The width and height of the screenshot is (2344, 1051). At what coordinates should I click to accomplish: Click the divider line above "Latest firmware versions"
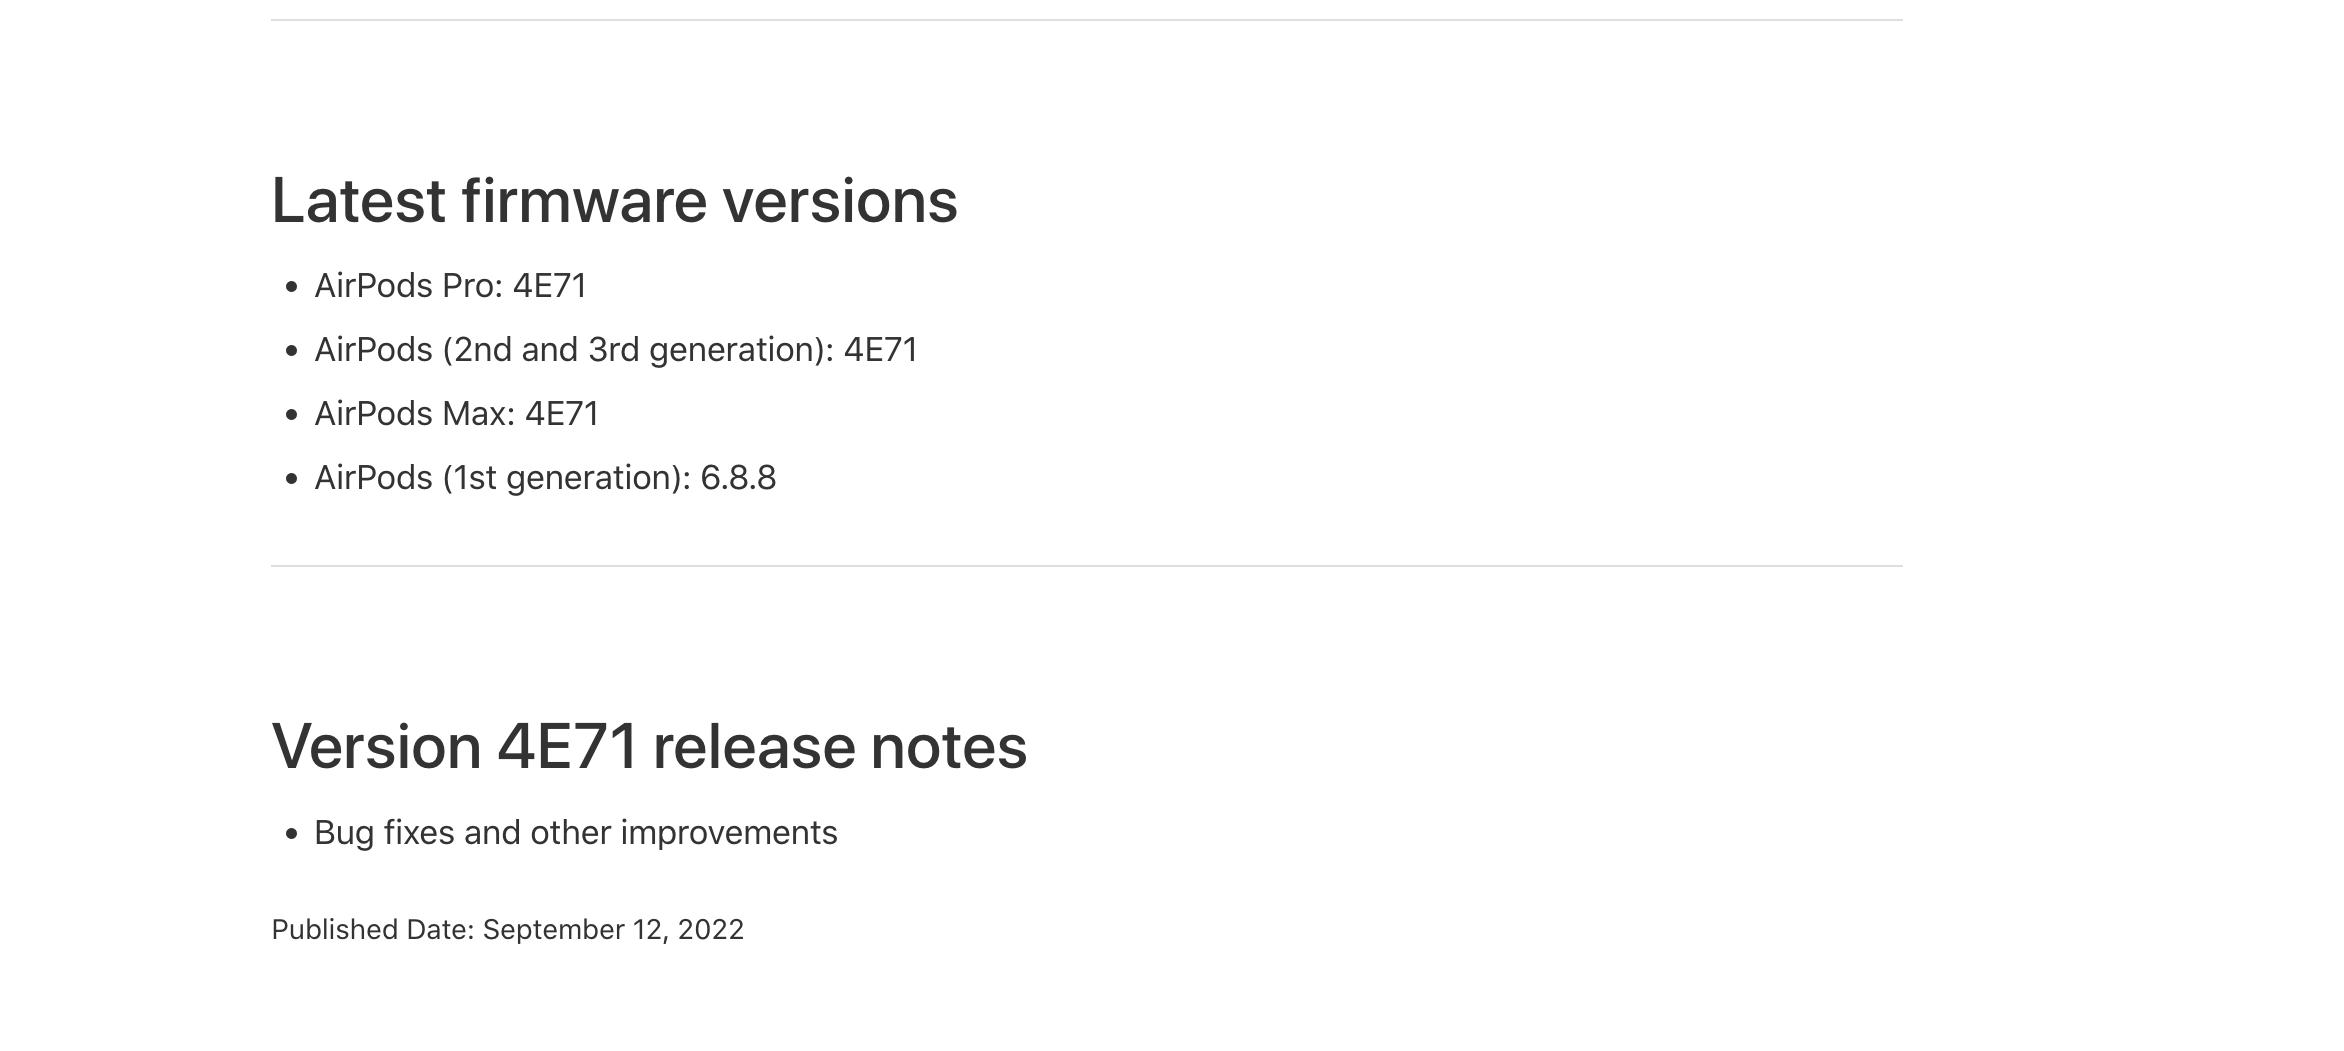1086,20
